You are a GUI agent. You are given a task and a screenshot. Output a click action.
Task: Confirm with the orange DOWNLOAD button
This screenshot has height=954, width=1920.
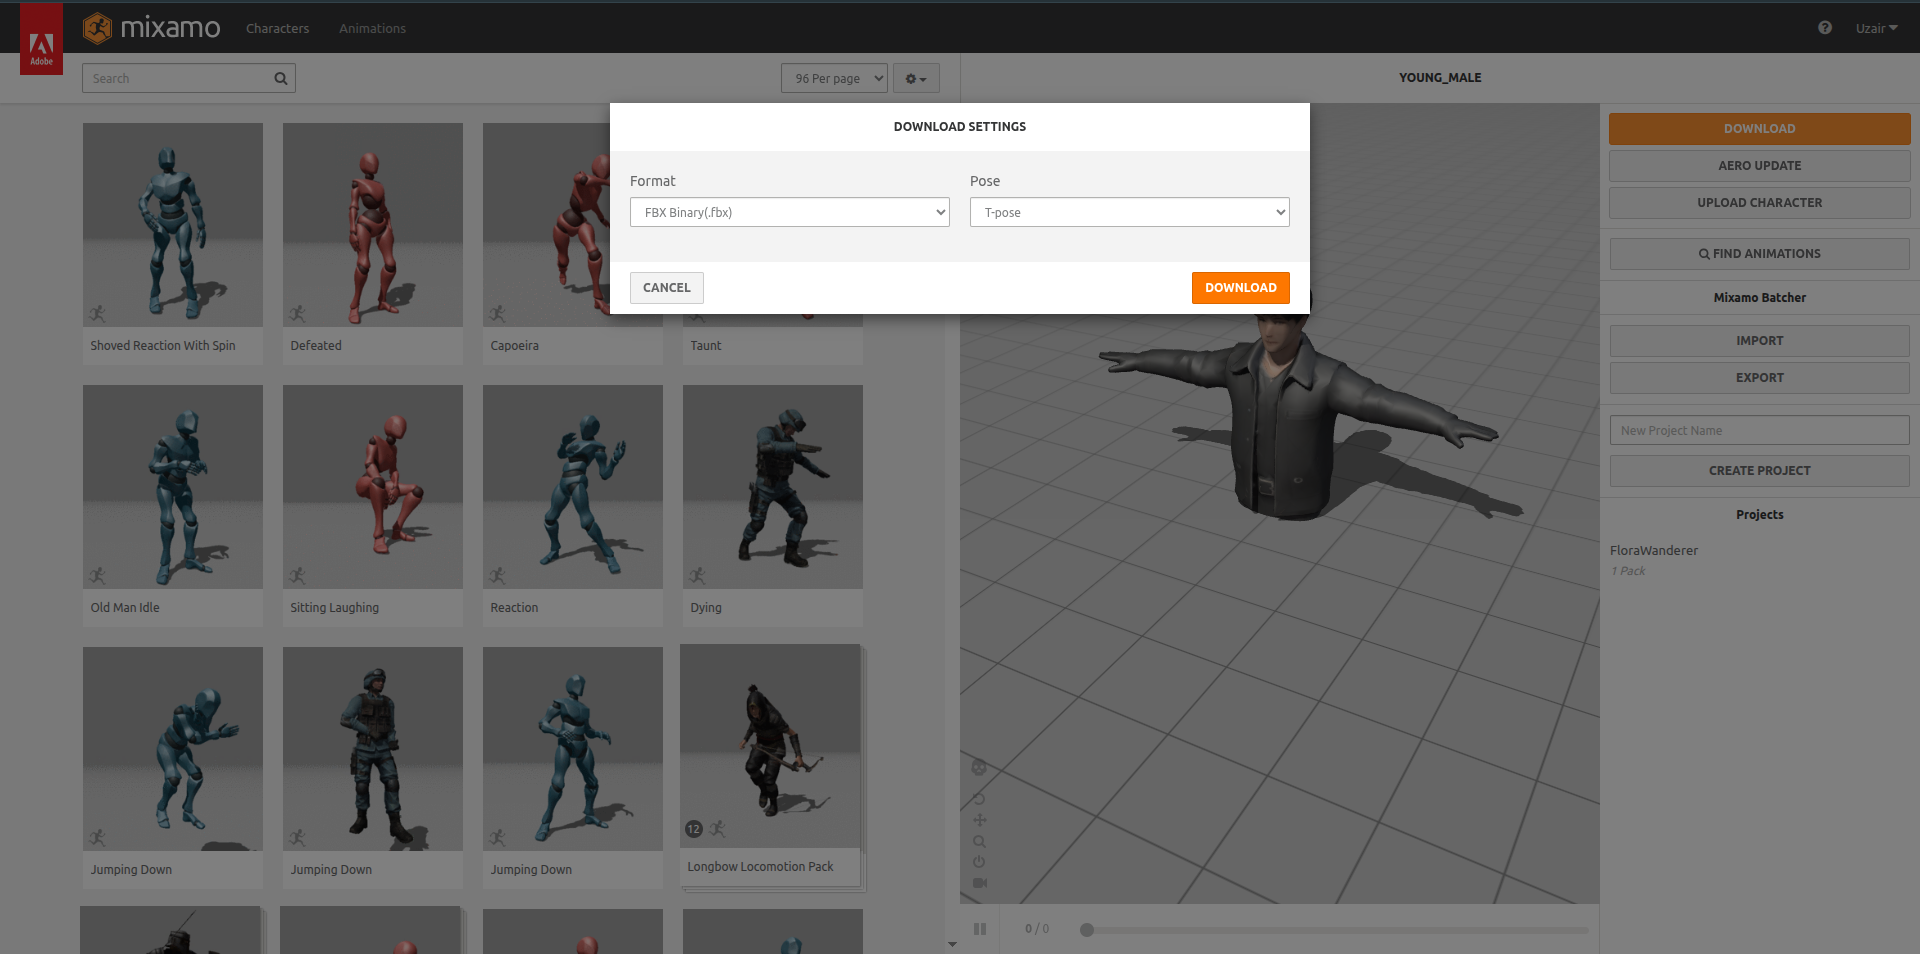pyautogui.click(x=1240, y=287)
